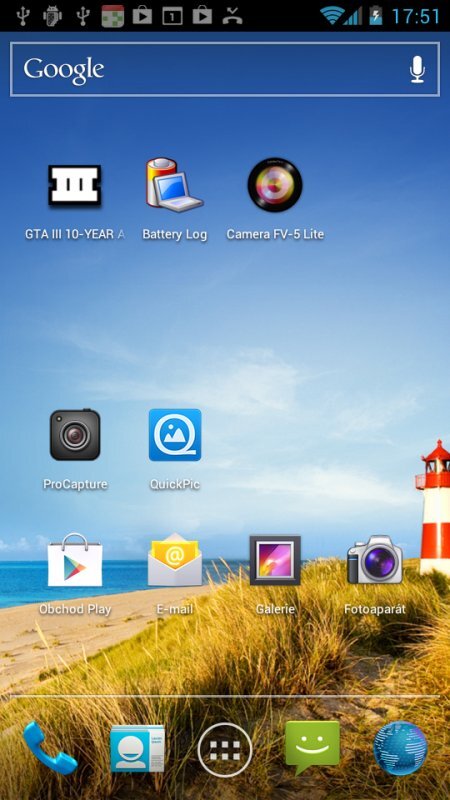
Task: Tap the Google logo in search bar
Action: tap(64, 70)
